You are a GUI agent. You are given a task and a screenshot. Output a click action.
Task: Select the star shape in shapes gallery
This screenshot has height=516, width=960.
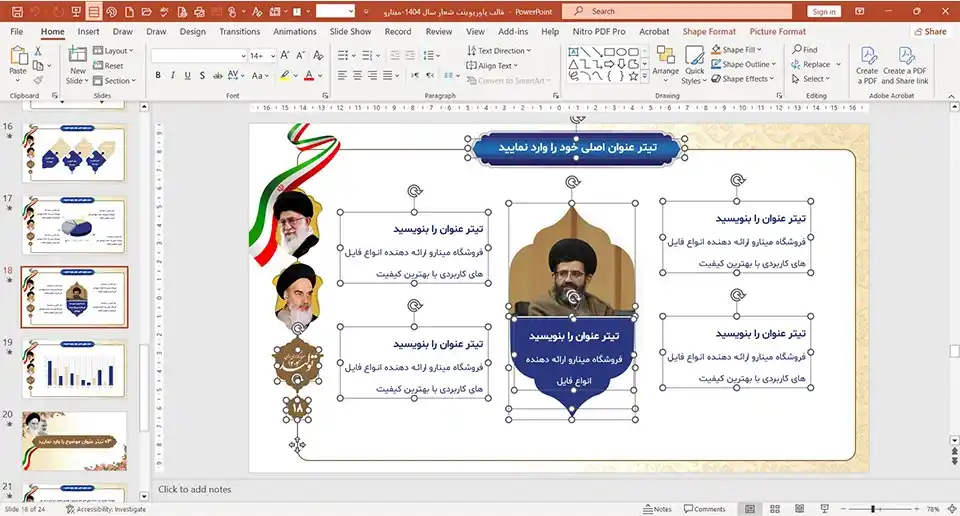coord(634,77)
